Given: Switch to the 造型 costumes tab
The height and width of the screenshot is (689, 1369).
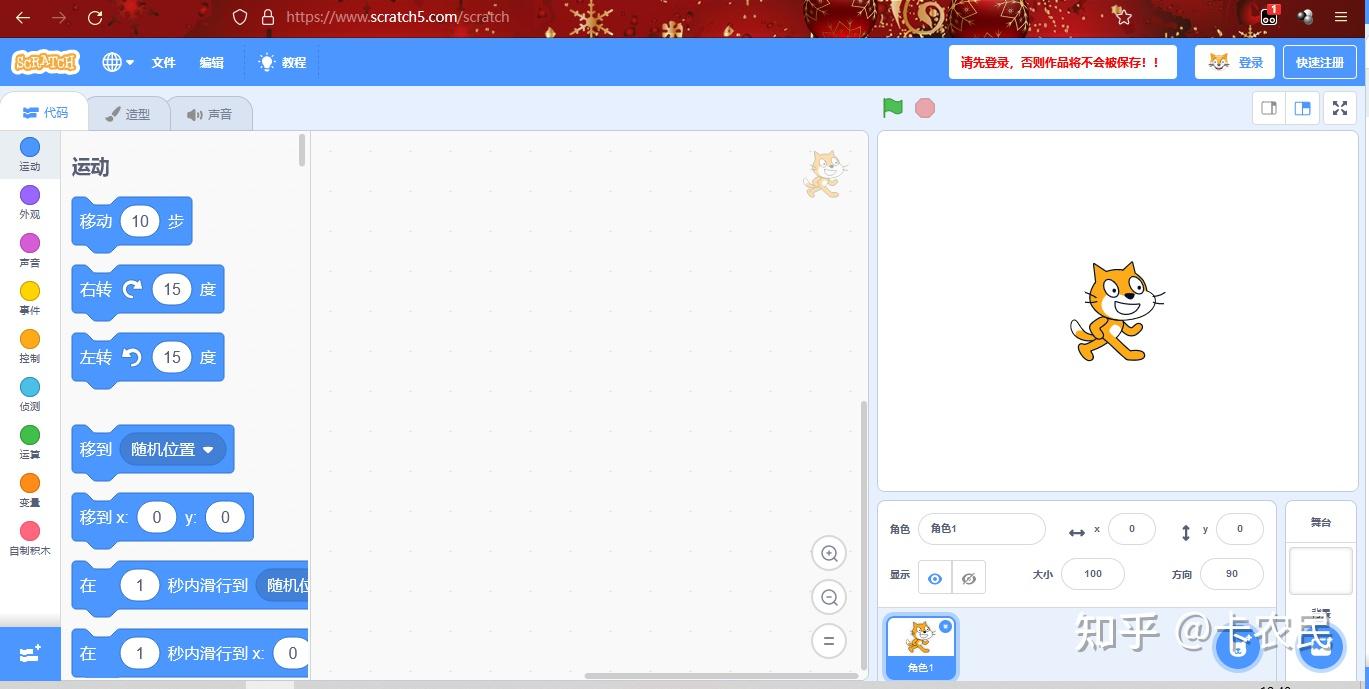Looking at the screenshot, I should 128,114.
